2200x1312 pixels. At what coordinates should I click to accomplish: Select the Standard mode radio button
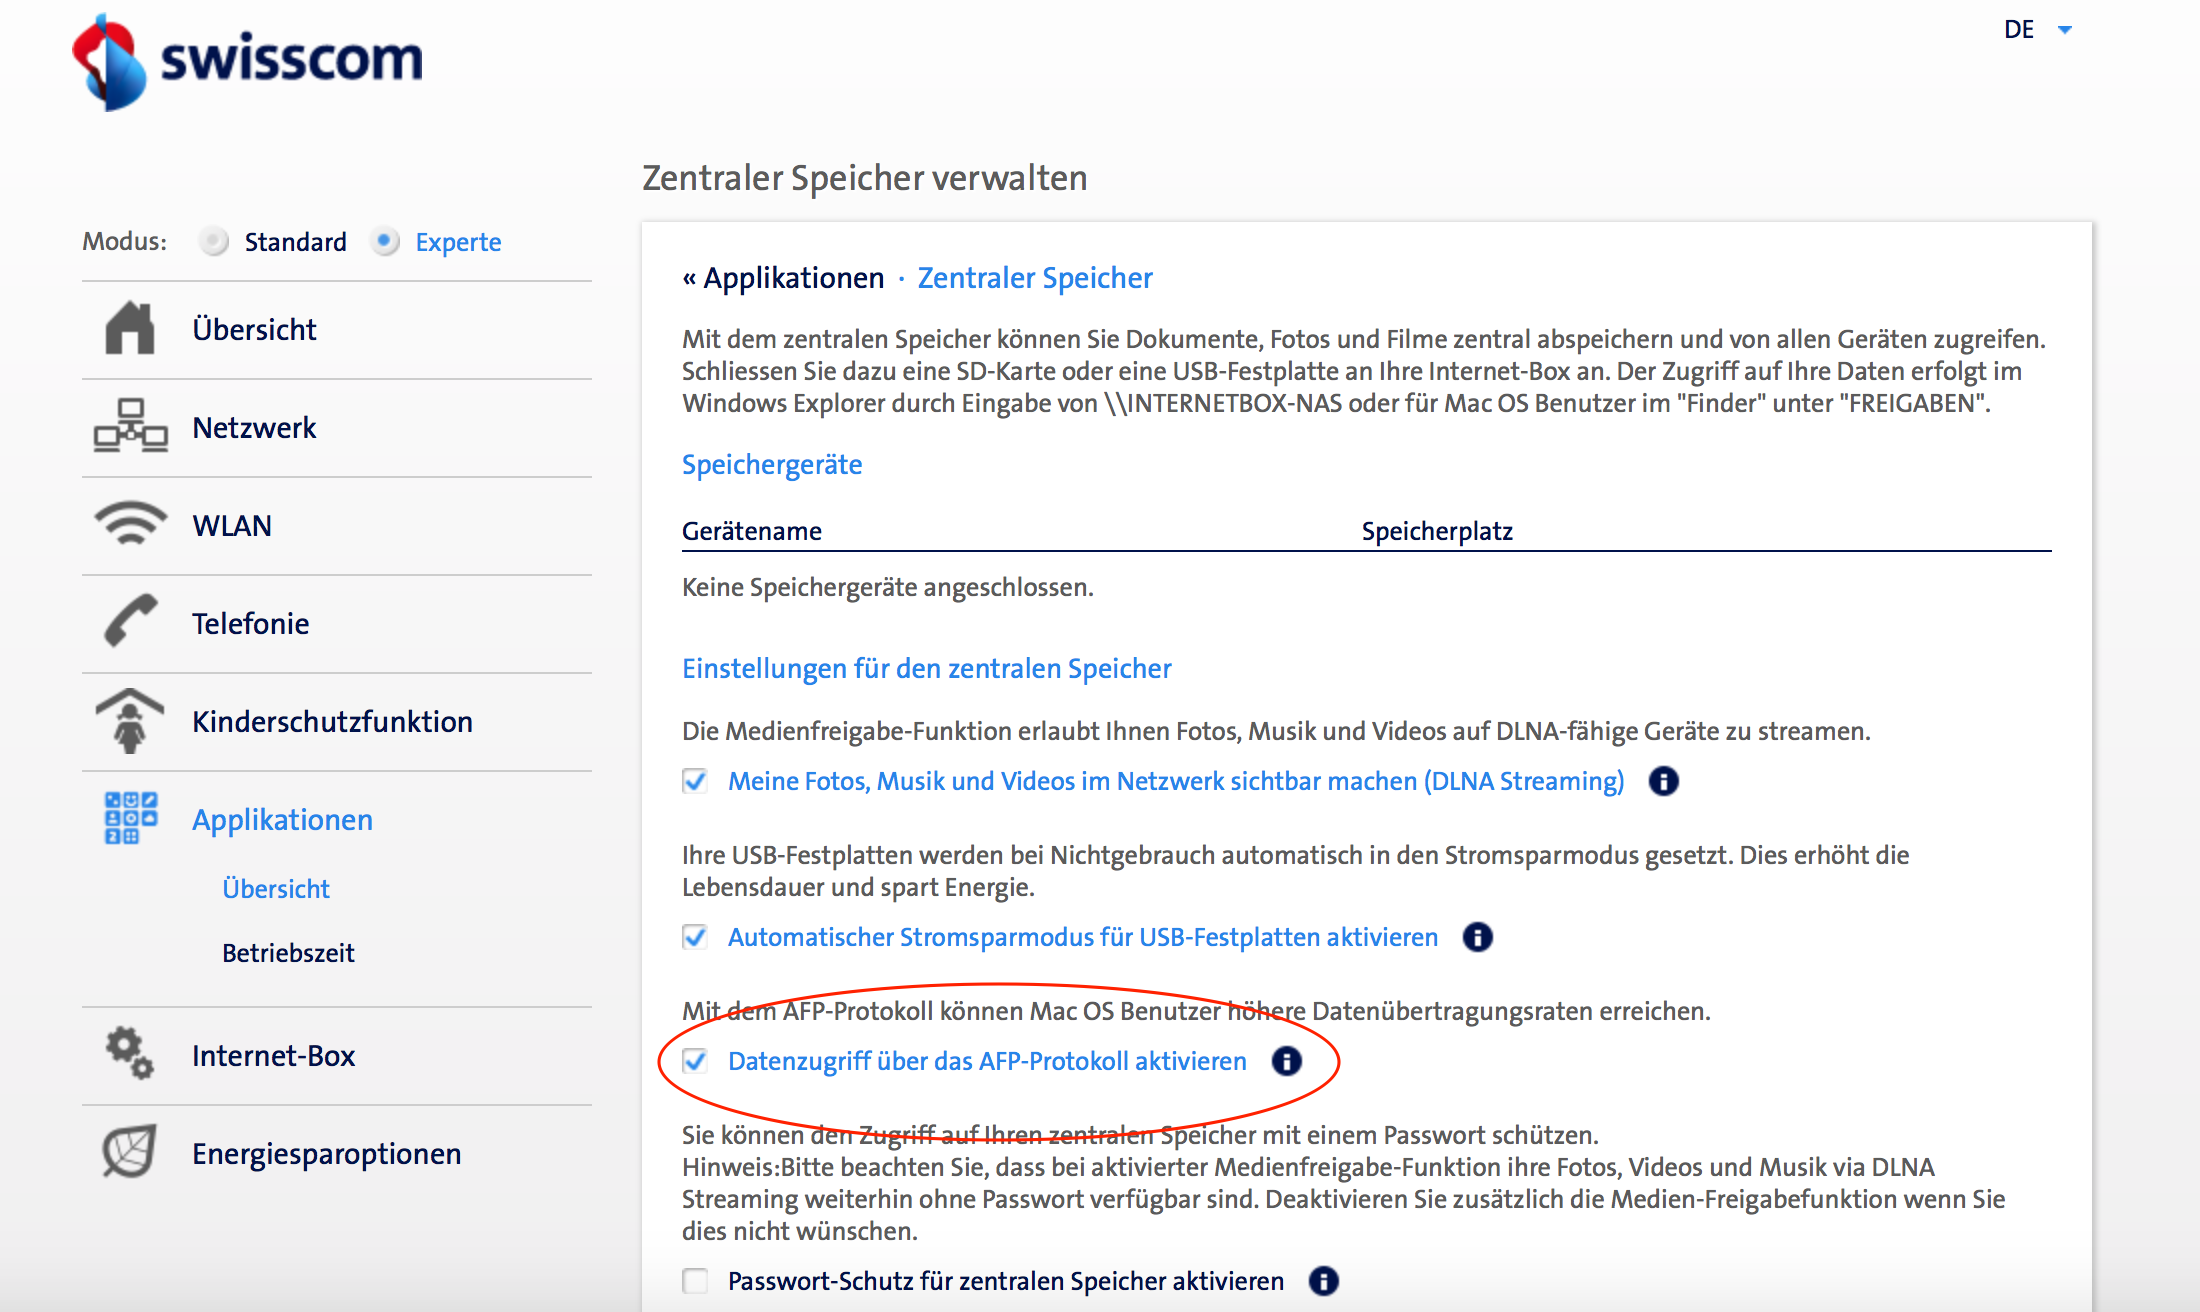(x=213, y=241)
